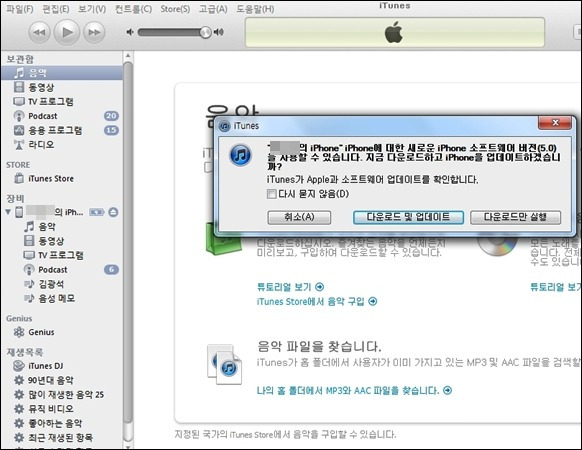The width and height of the screenshot is (582, 450).
Task: Collapse the iPhone device tree
Action: pyautogui.click(x=8, y=212)
